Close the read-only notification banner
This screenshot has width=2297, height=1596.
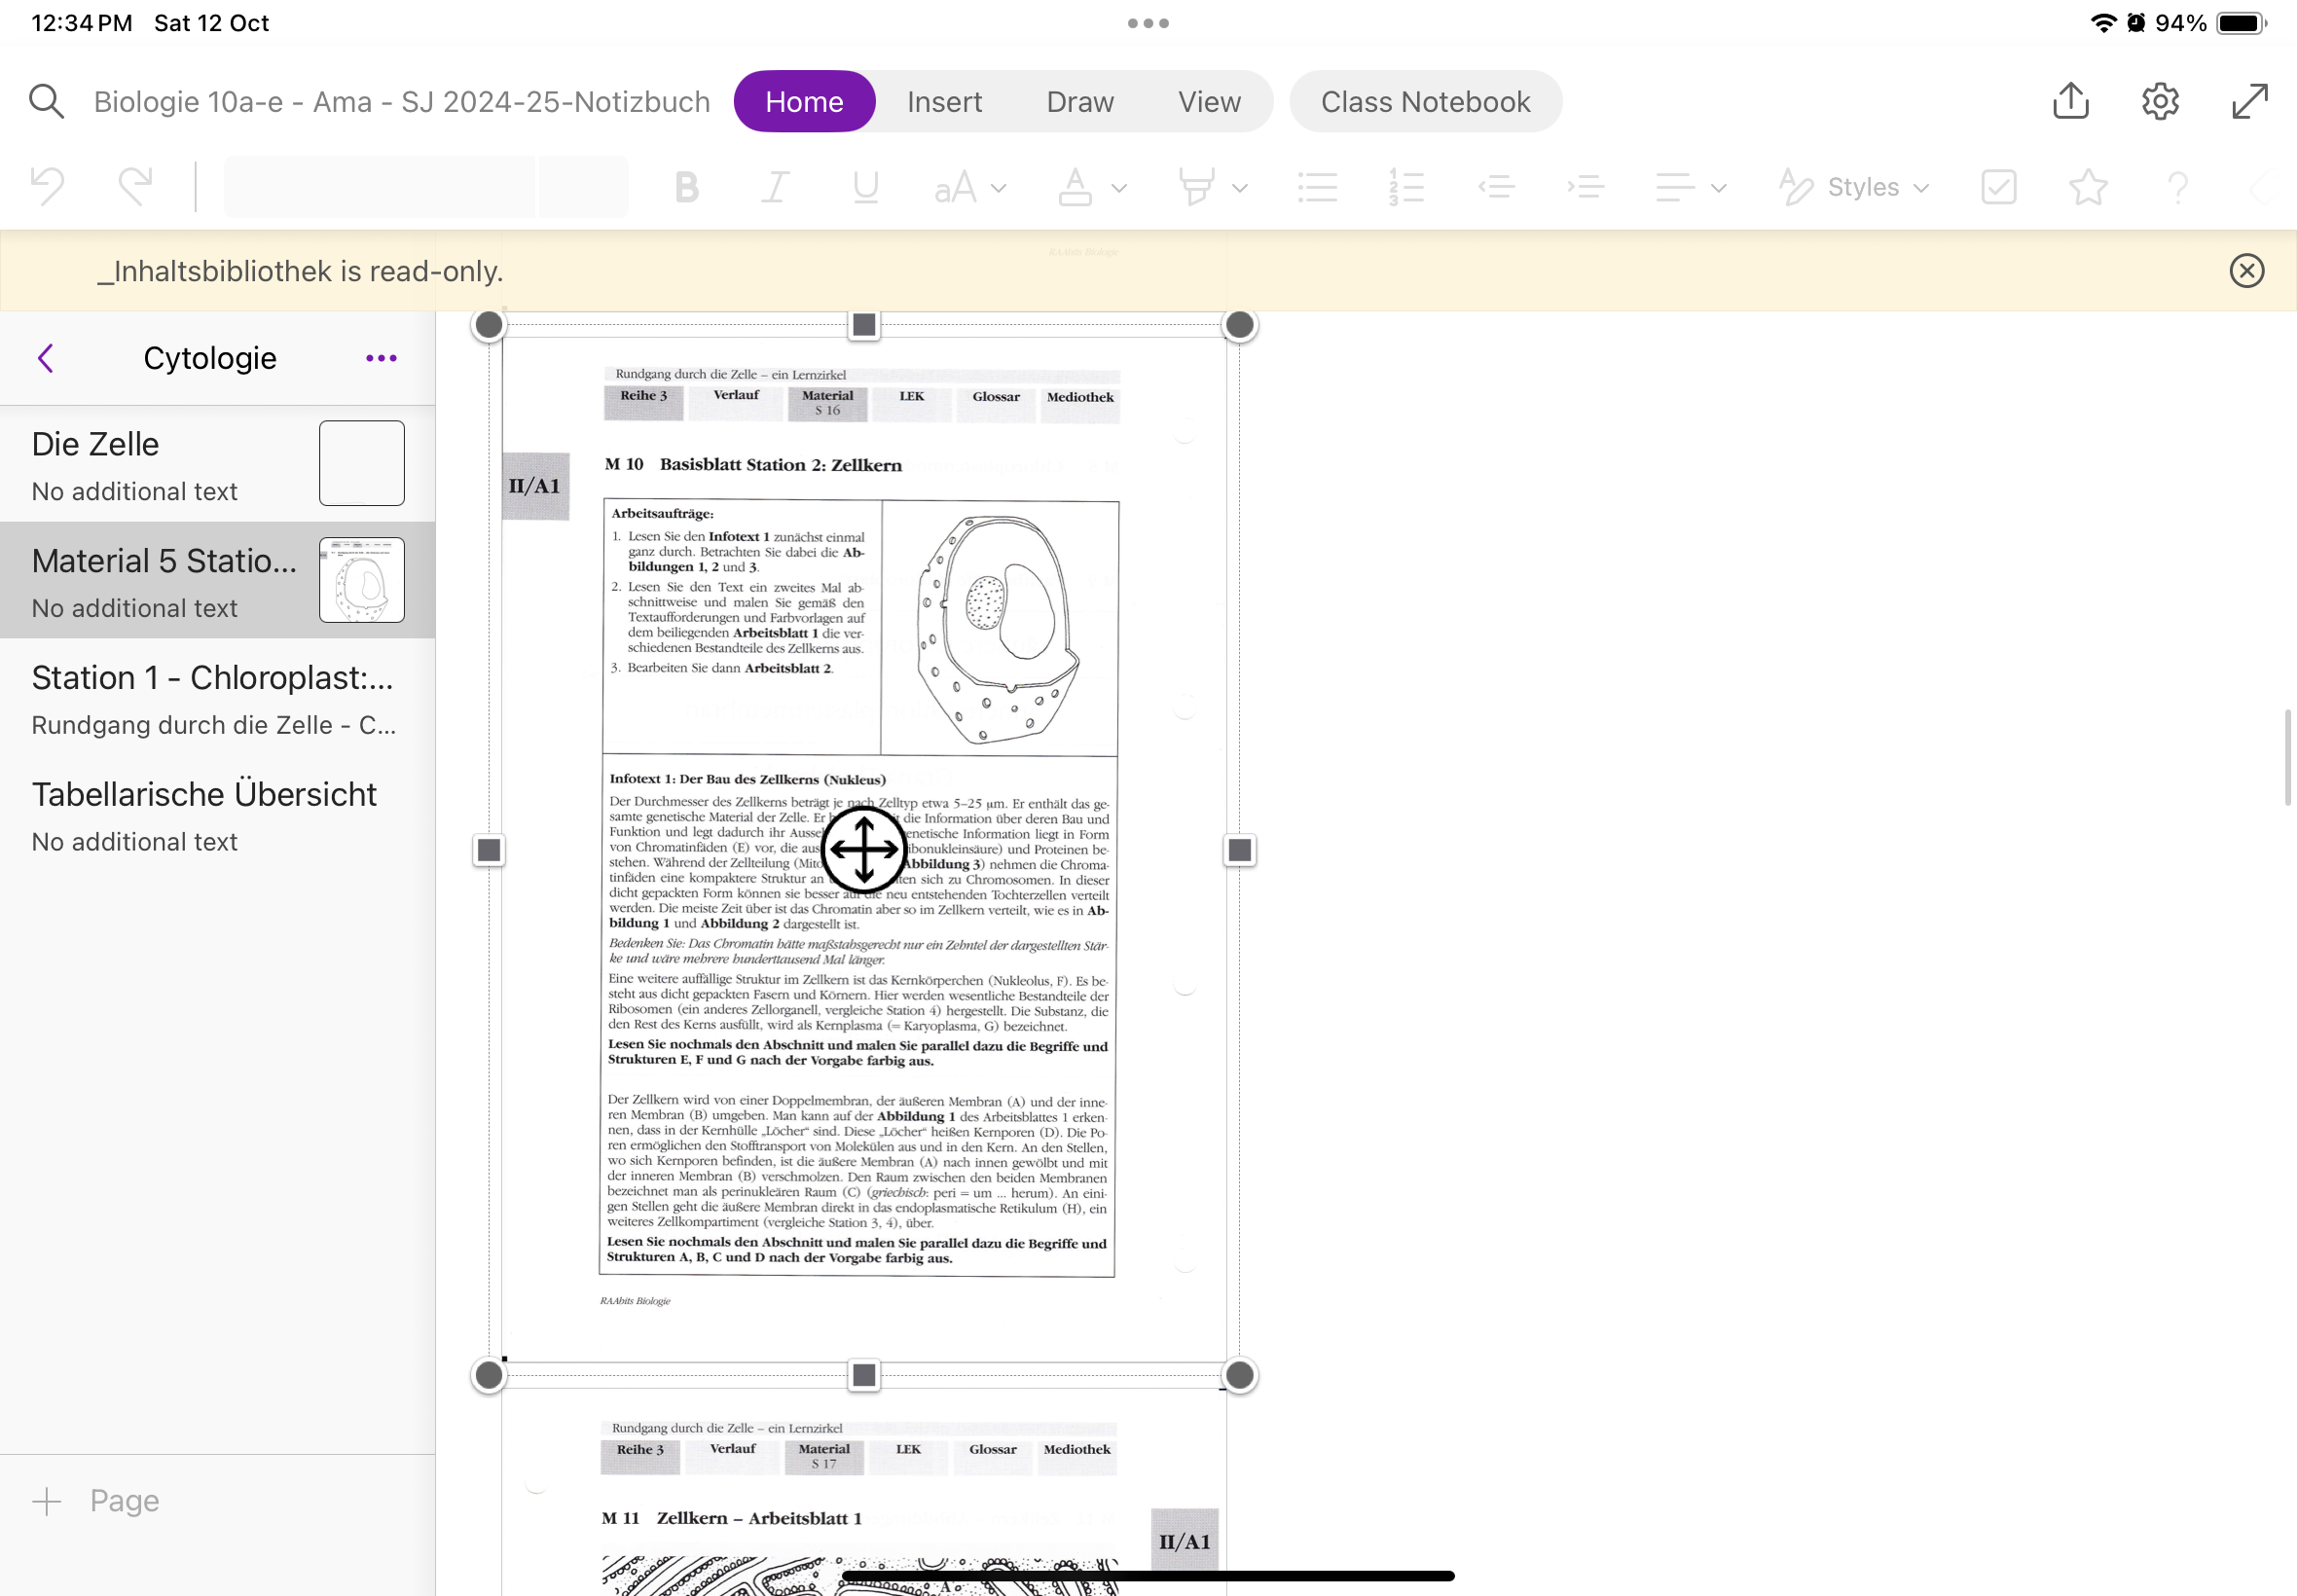coord(2246,271)
